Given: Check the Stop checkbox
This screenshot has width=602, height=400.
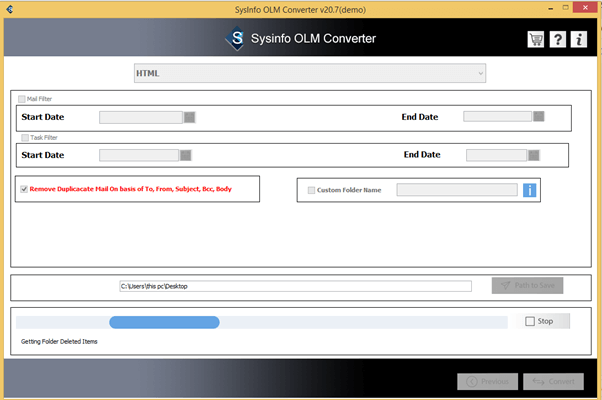Looking at the screenshot, I should coord(530,321).
